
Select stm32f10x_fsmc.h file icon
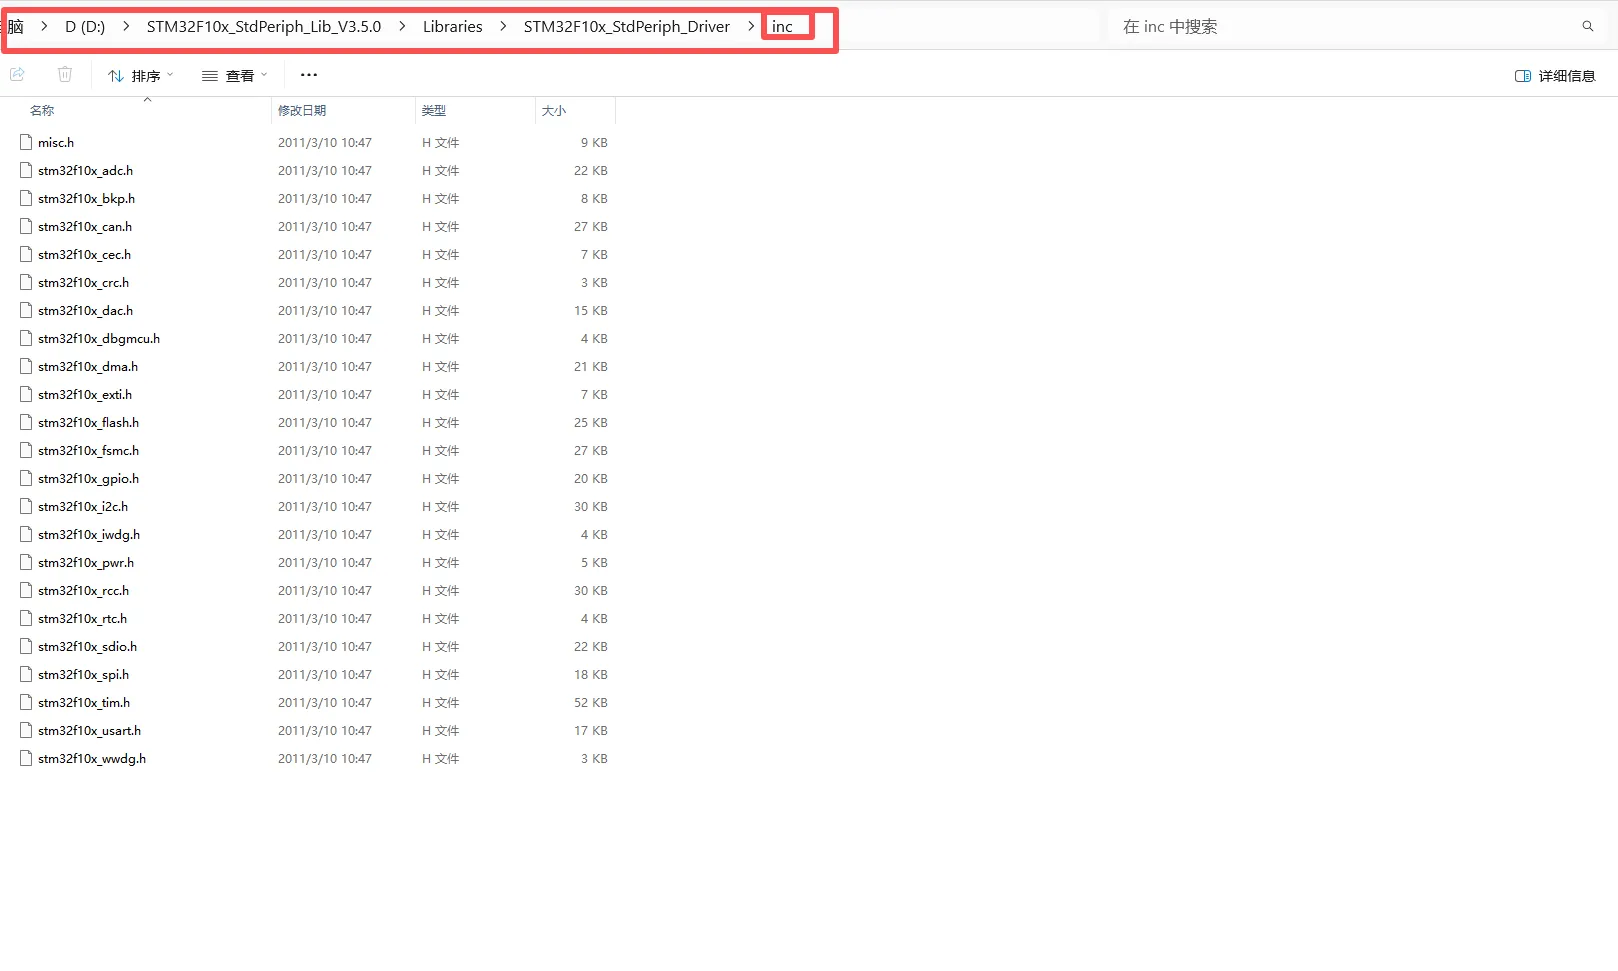pos(26,451)
